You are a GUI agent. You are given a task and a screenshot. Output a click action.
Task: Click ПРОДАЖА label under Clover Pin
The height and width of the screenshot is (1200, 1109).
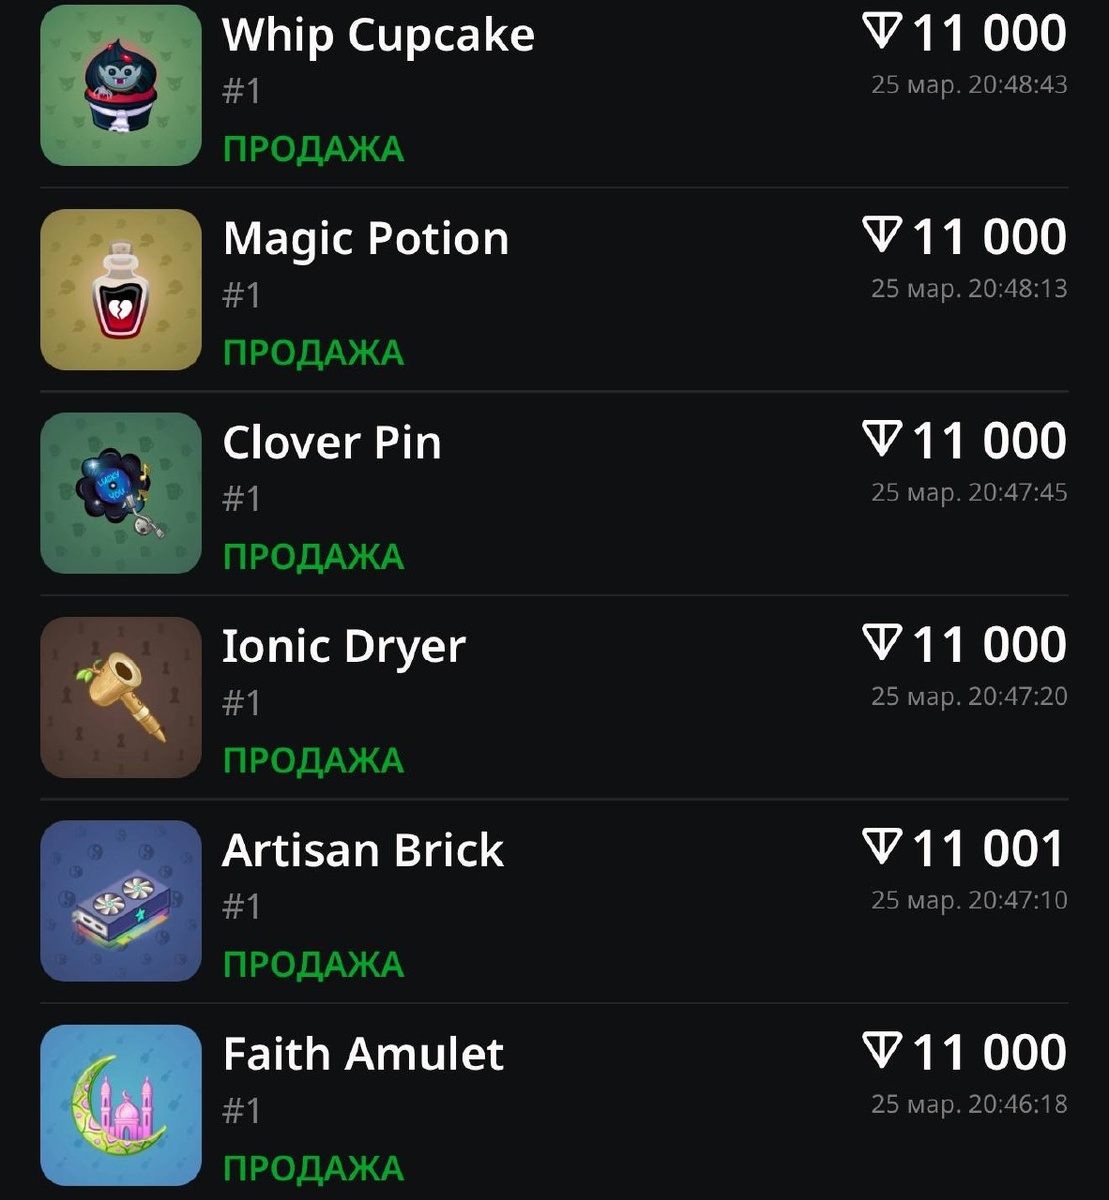point(313,557)
